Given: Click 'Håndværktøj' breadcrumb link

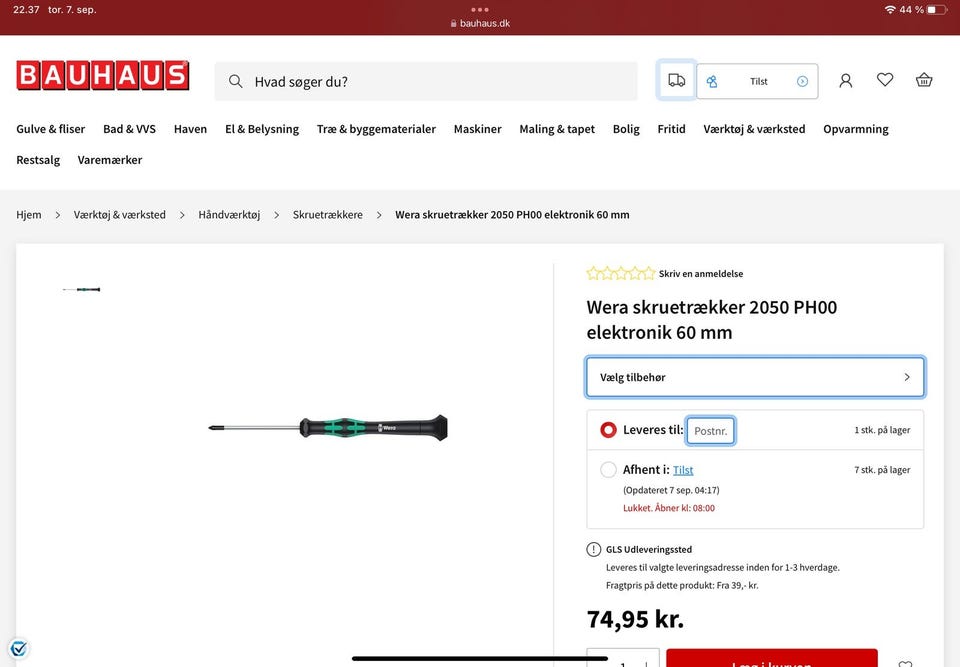Looking at the screenshot, I should click(229, 215).
